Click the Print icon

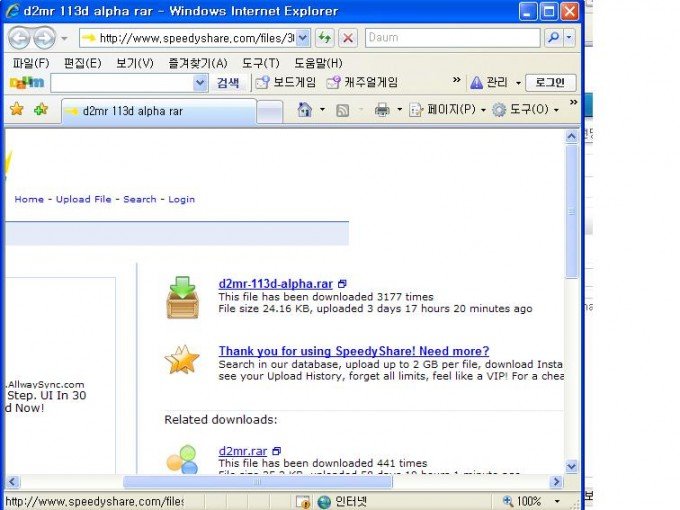pyautogui.click(x=382, y=110)
